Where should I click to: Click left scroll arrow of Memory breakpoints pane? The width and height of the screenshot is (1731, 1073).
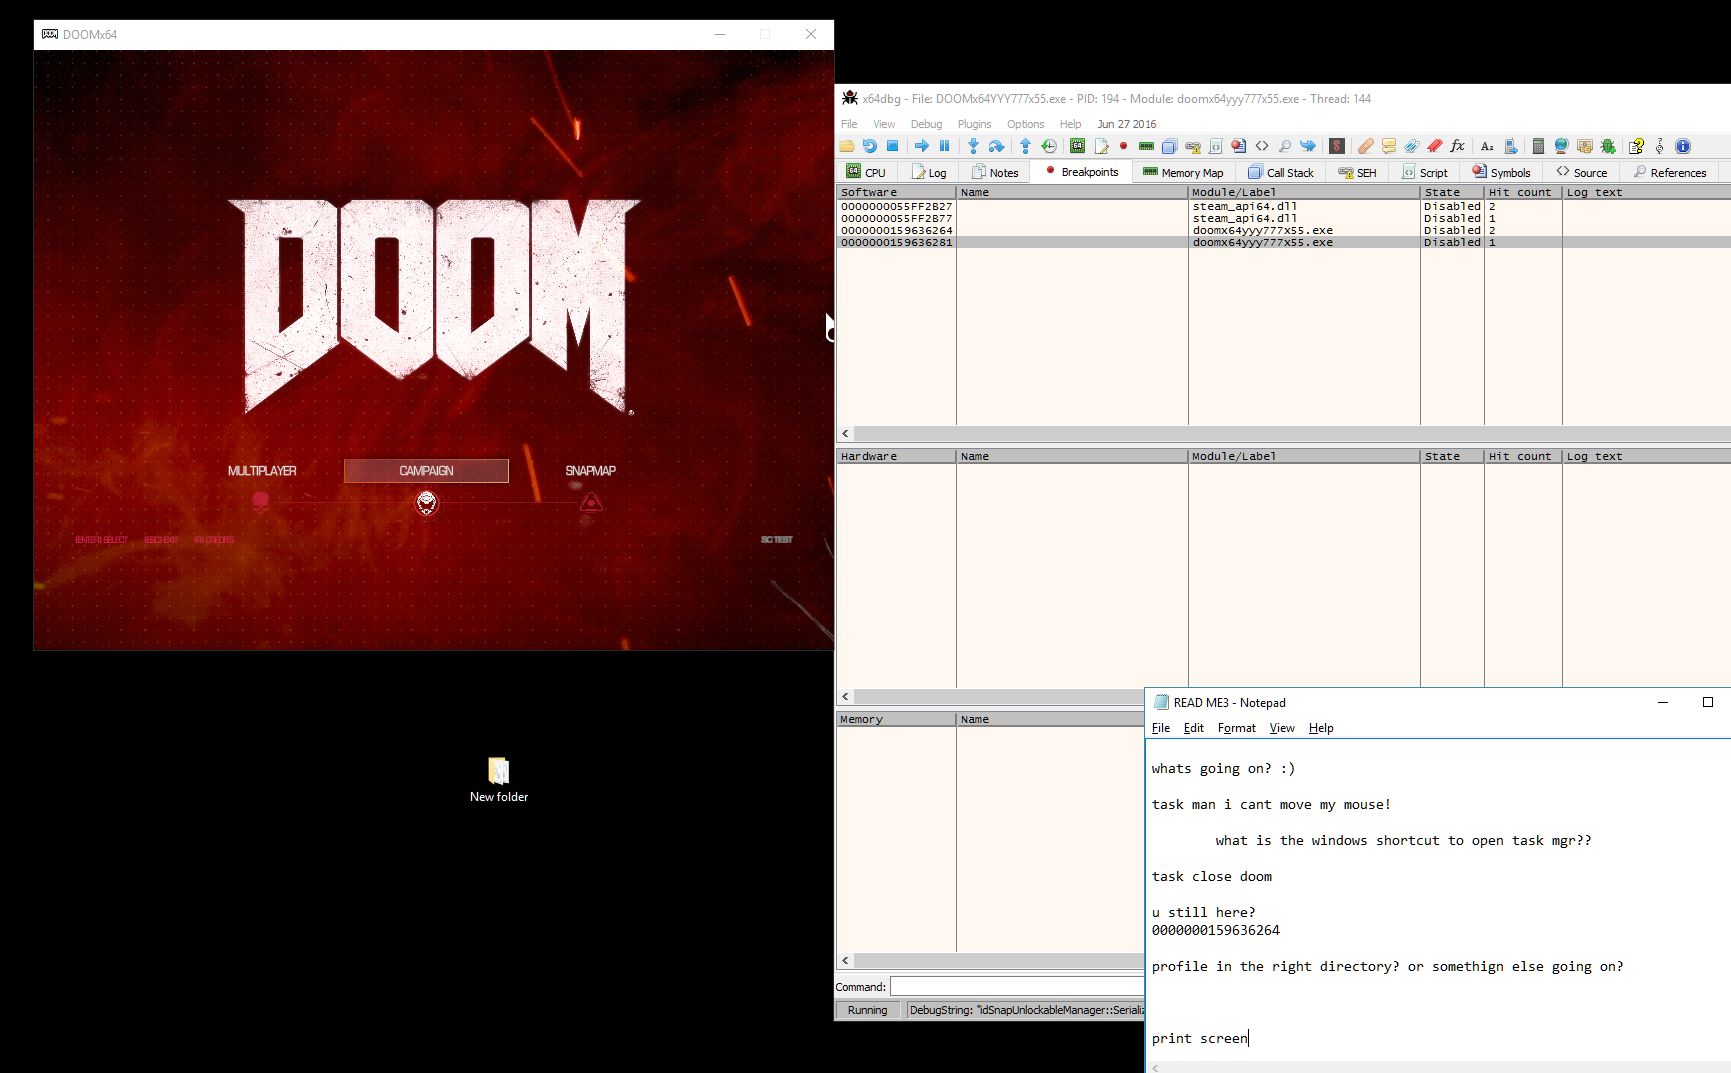click(x=846, y=960)
